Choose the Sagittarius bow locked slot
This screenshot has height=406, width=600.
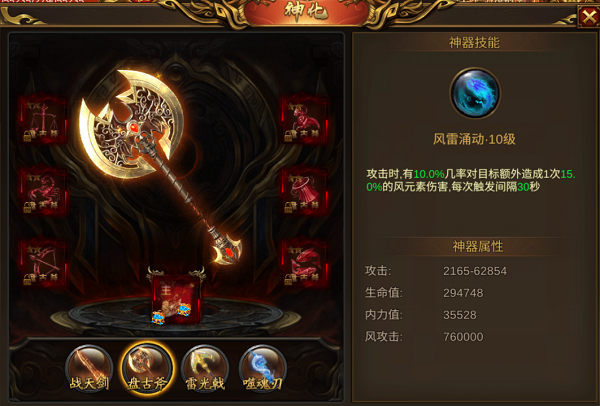pyautogui.click(x=43, y=264)
